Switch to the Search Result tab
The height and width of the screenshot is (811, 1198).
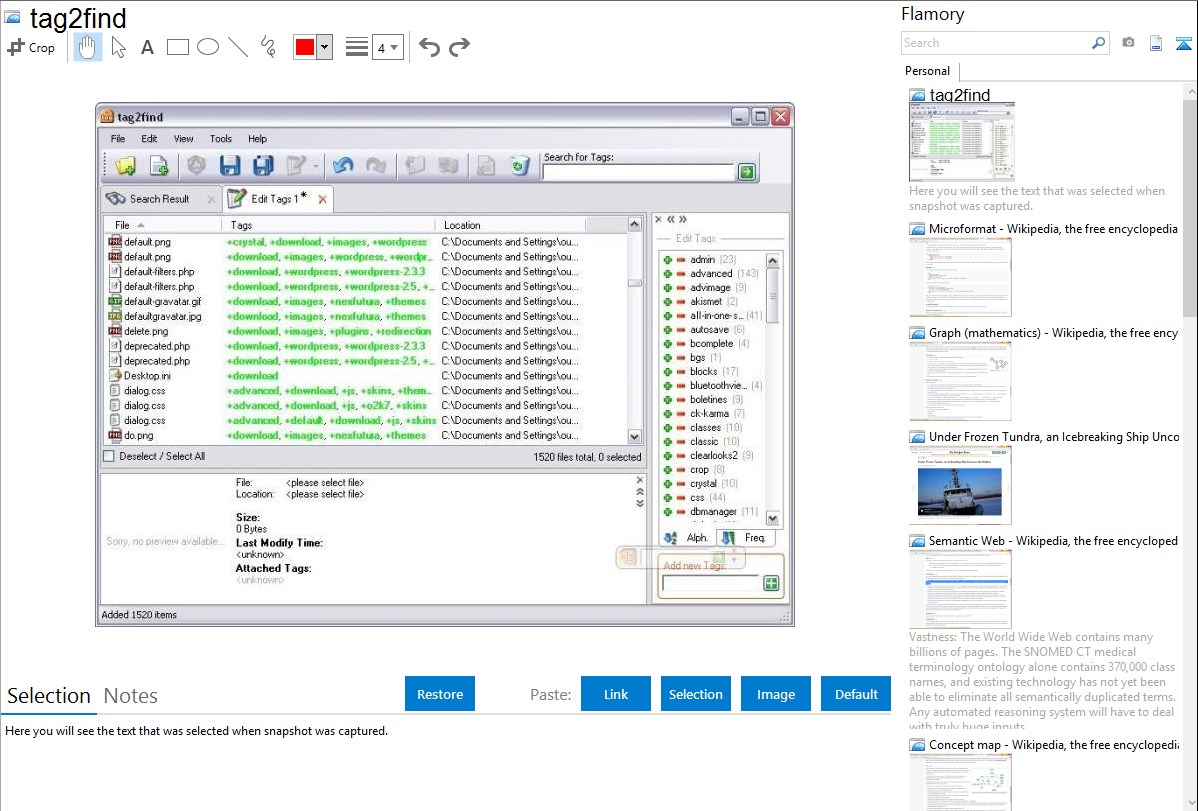tap(160, 199)
